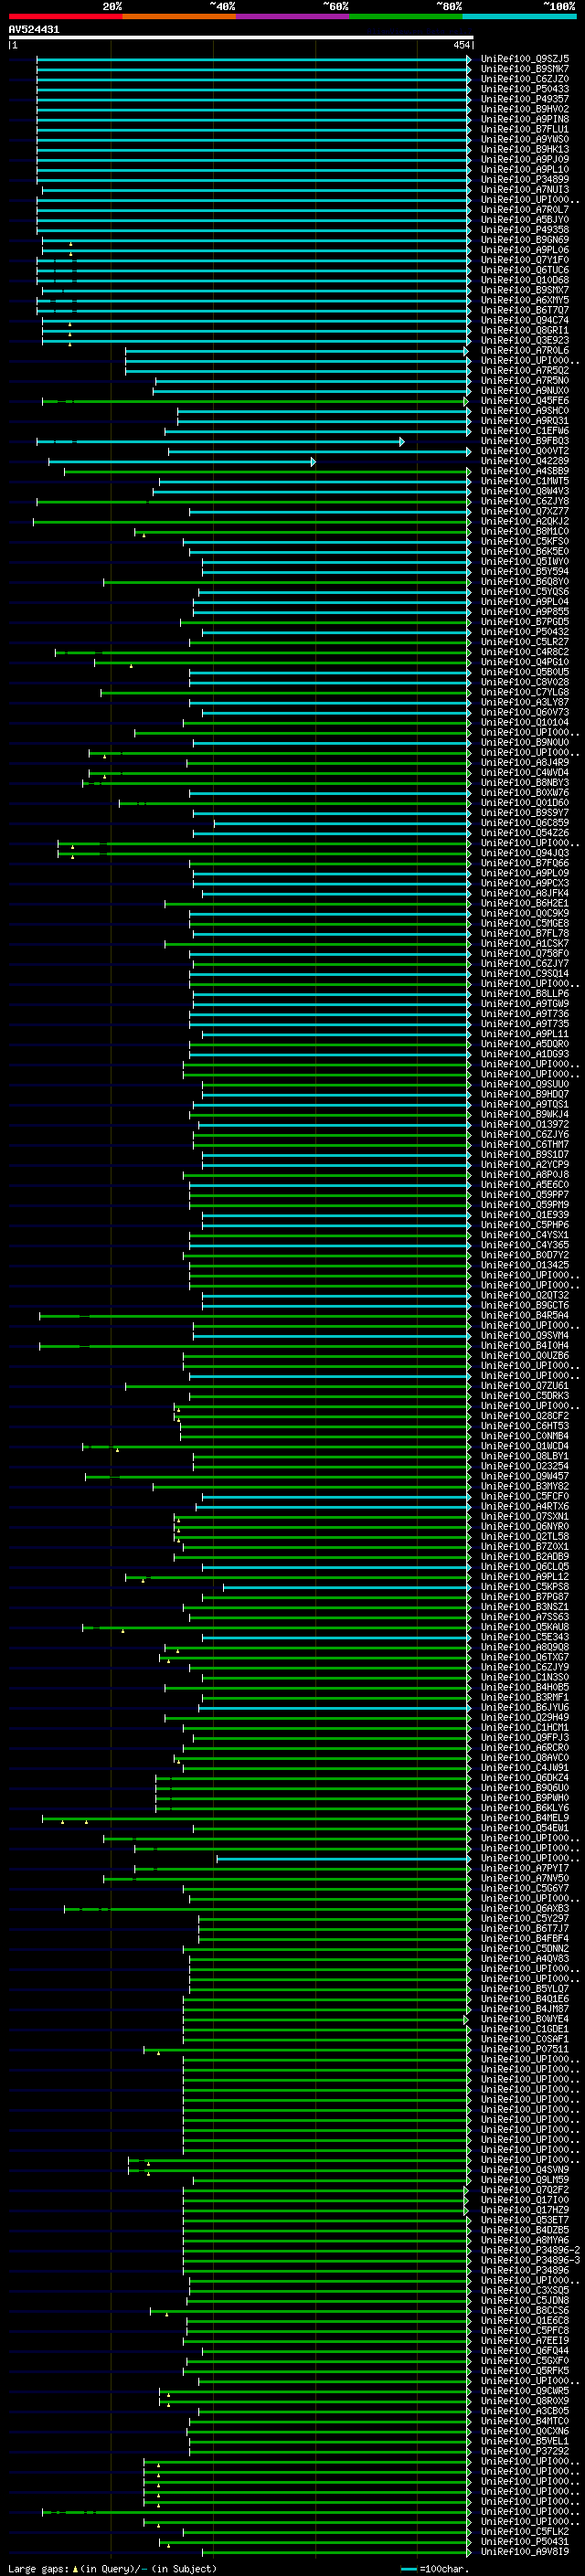585x2576 pixels.
Task: Select hit label UniRef100_C1MWT5
Action: click(x=524, y=481)
